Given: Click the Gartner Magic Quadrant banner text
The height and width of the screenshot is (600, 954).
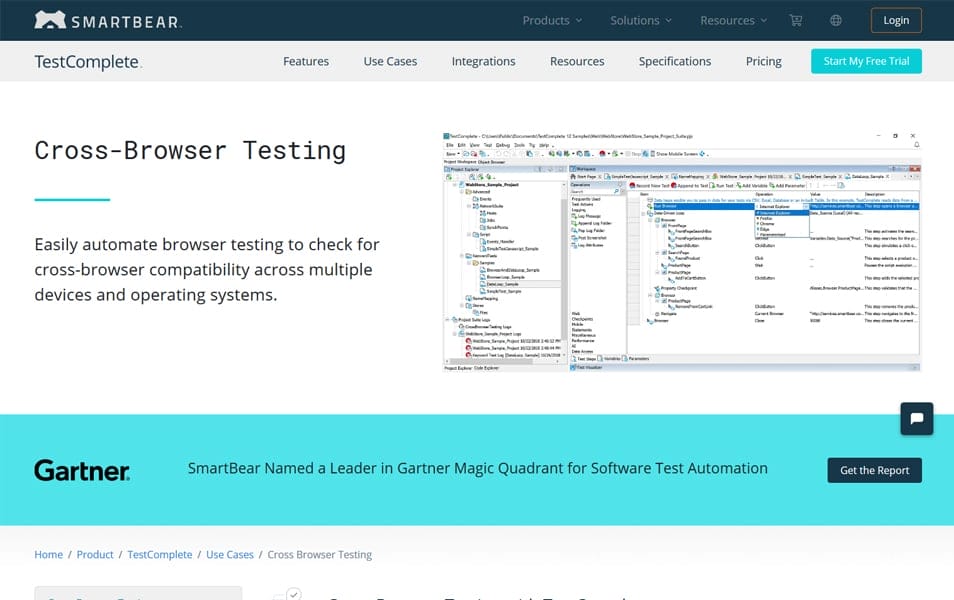Looking at the screenshot, I should click(478, 469).
